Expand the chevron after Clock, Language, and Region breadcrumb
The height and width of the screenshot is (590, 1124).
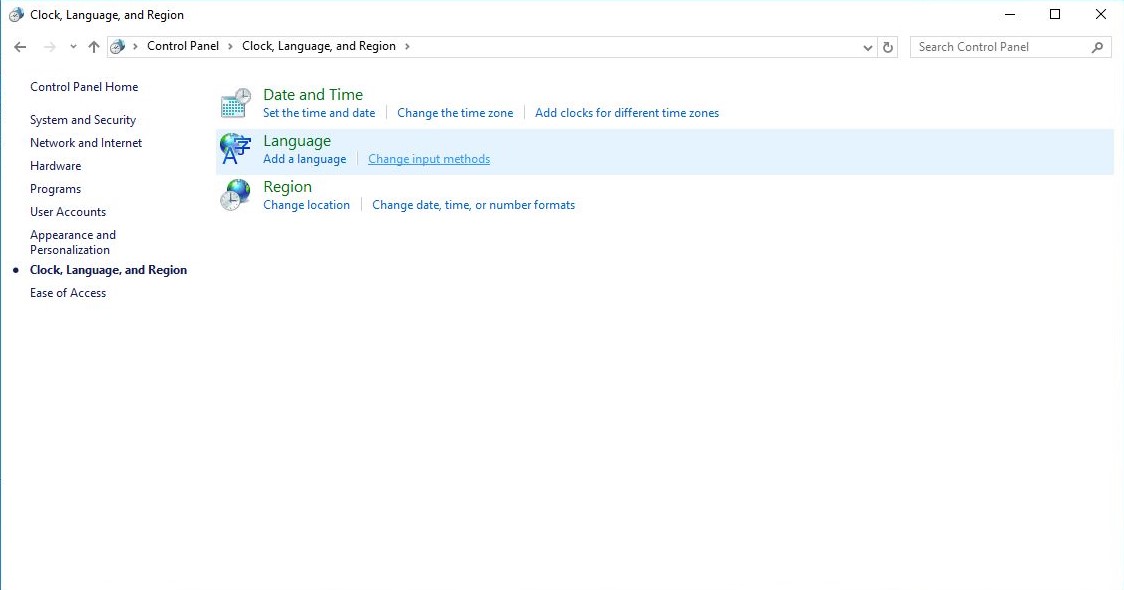[407, 47]
